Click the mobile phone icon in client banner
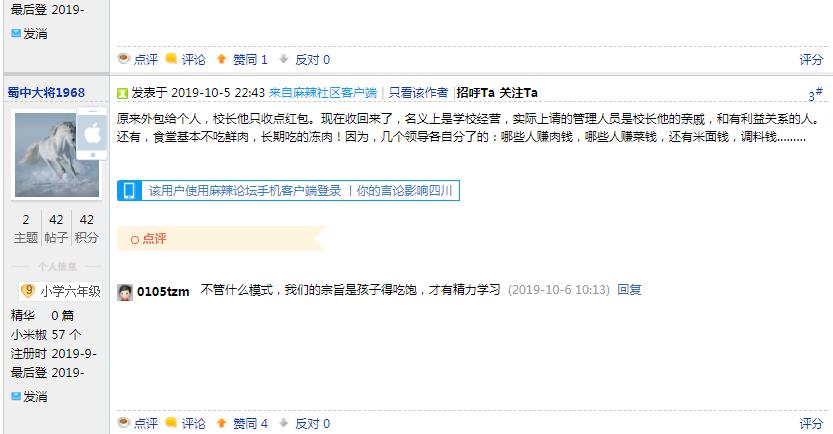Viewport: 833px width, 434px height. (129, 191)
